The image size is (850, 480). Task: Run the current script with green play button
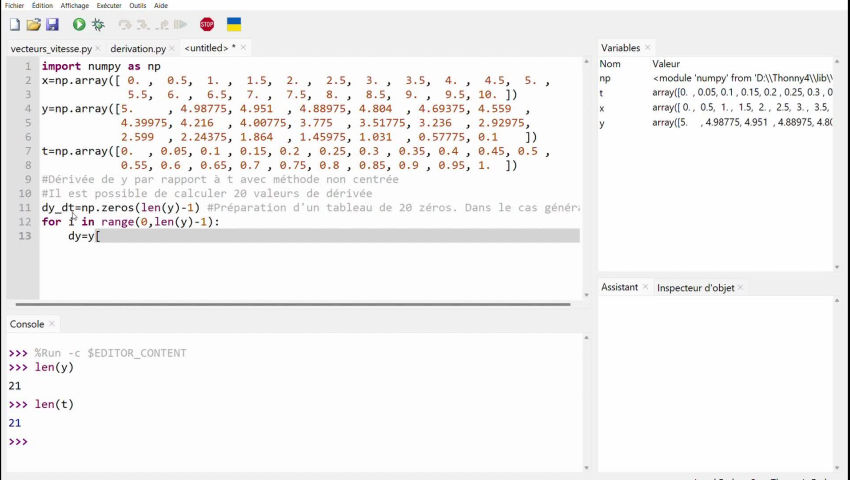pos(79,24)
